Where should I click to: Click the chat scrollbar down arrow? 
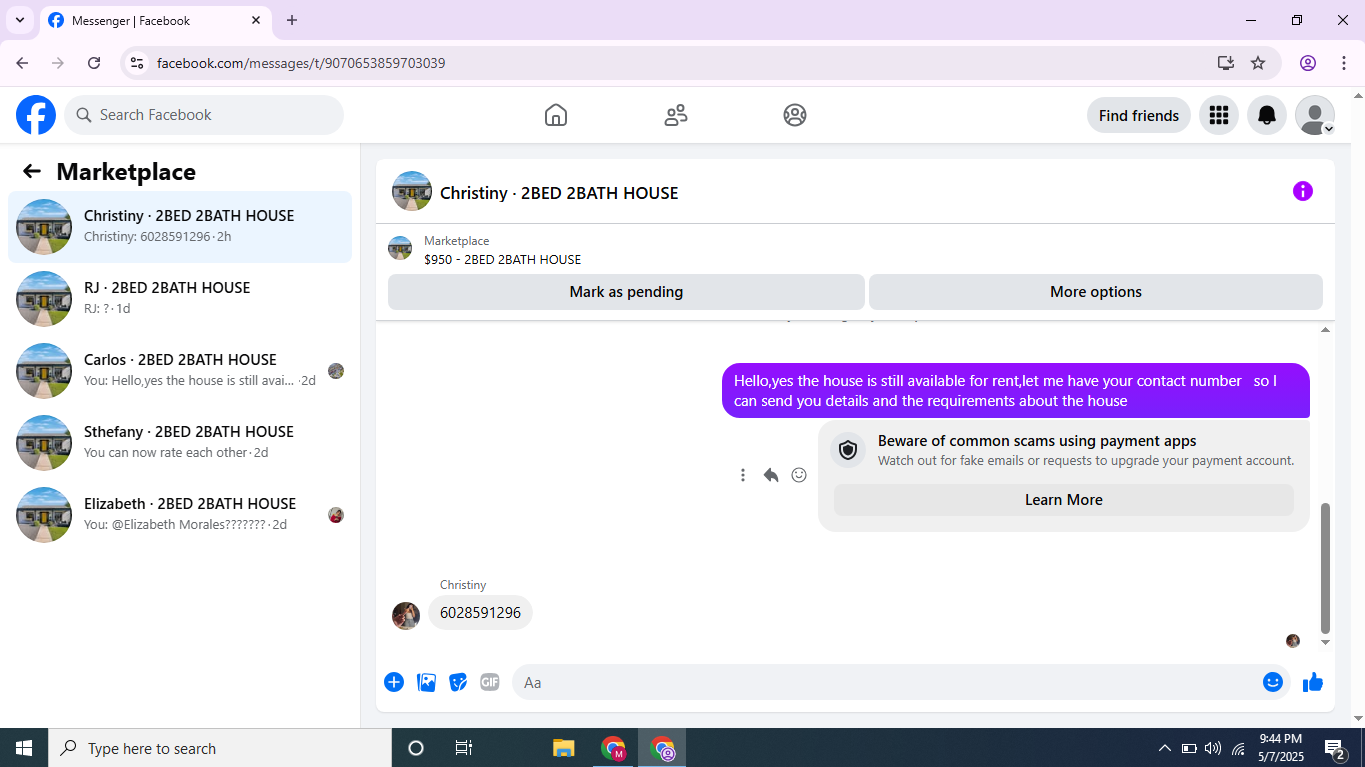click(x=1326, y=642)
